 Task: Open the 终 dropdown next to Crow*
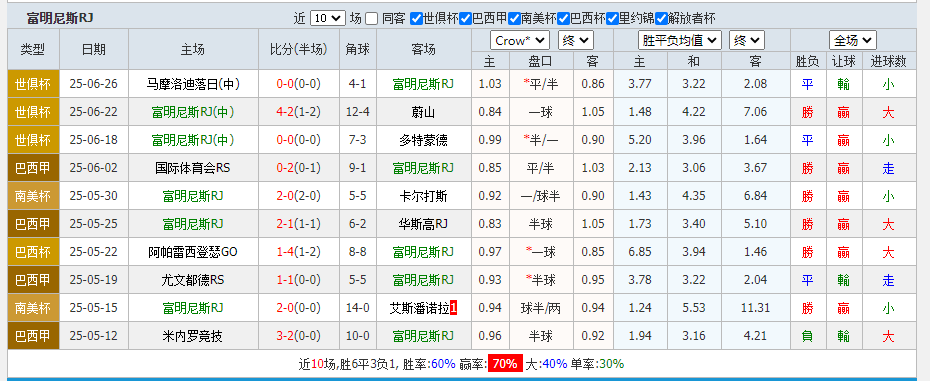576,40
